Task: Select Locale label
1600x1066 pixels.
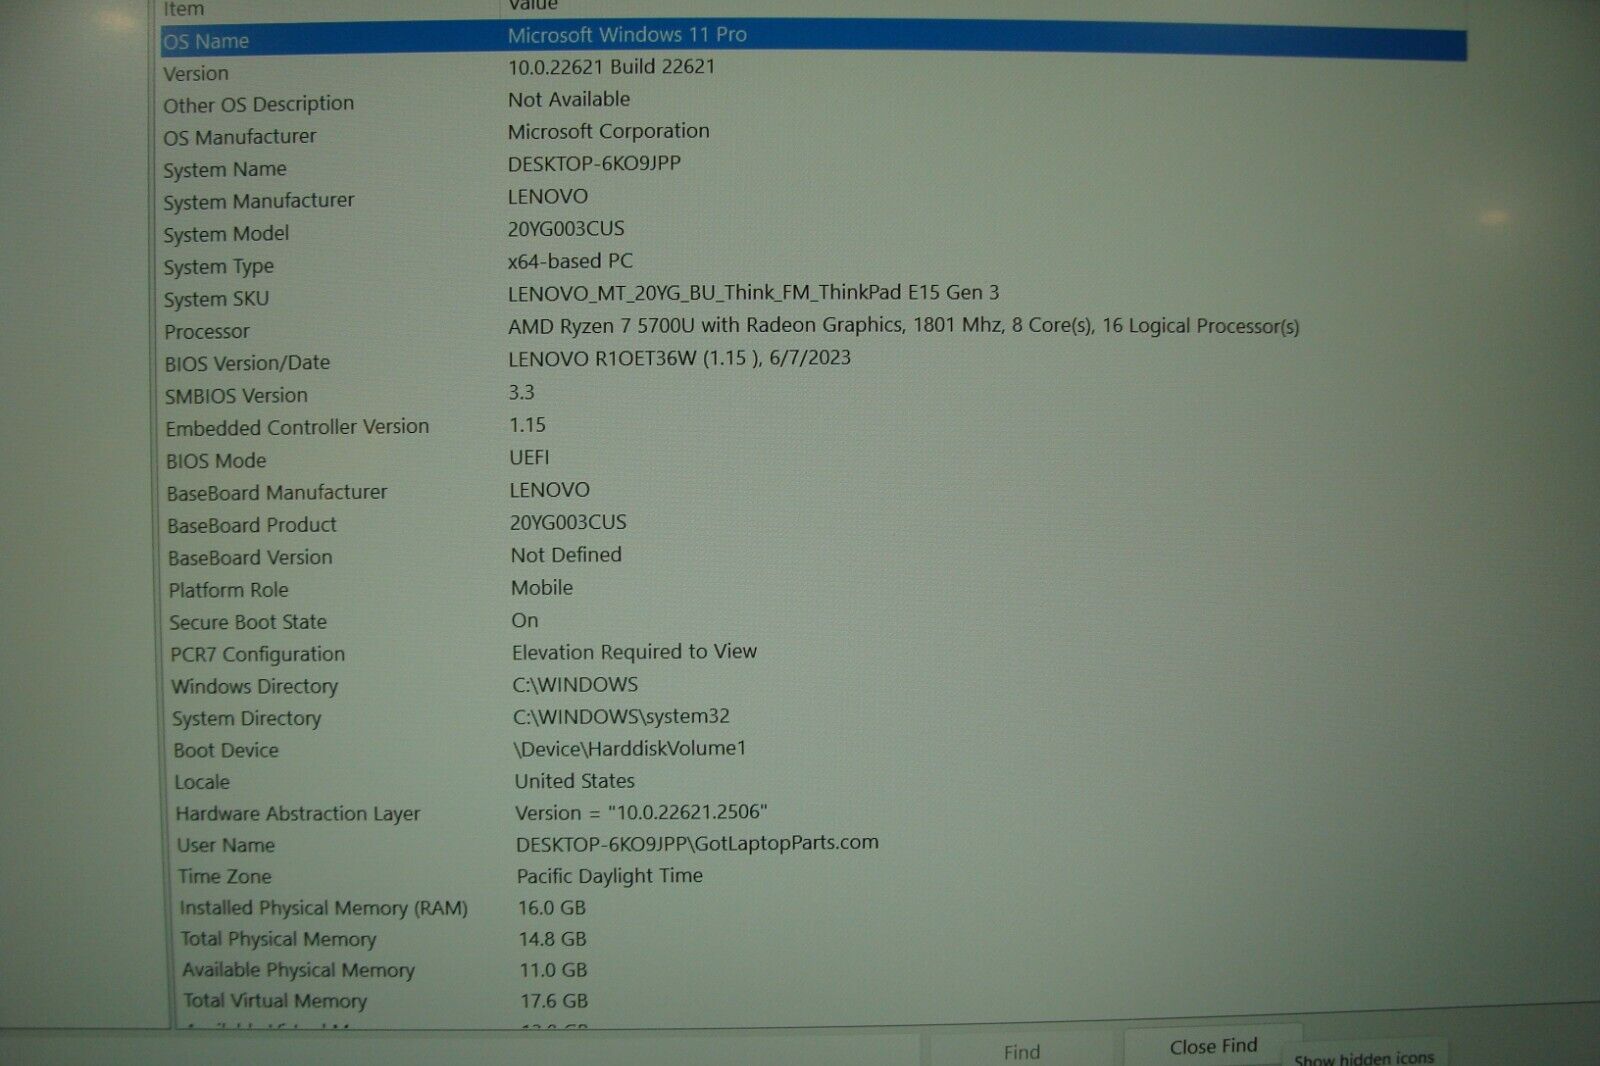Action: (202, 782)
